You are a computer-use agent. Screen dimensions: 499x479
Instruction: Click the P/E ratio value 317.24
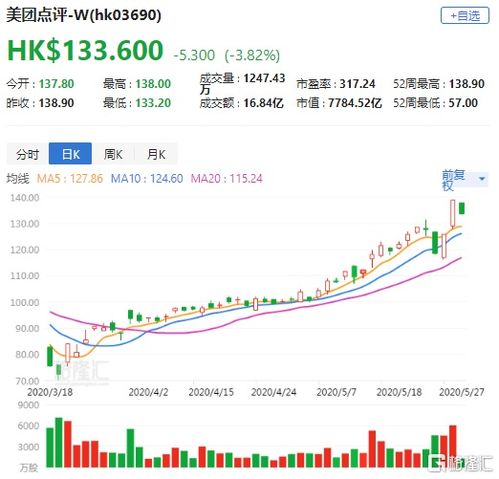pos(357,84)
